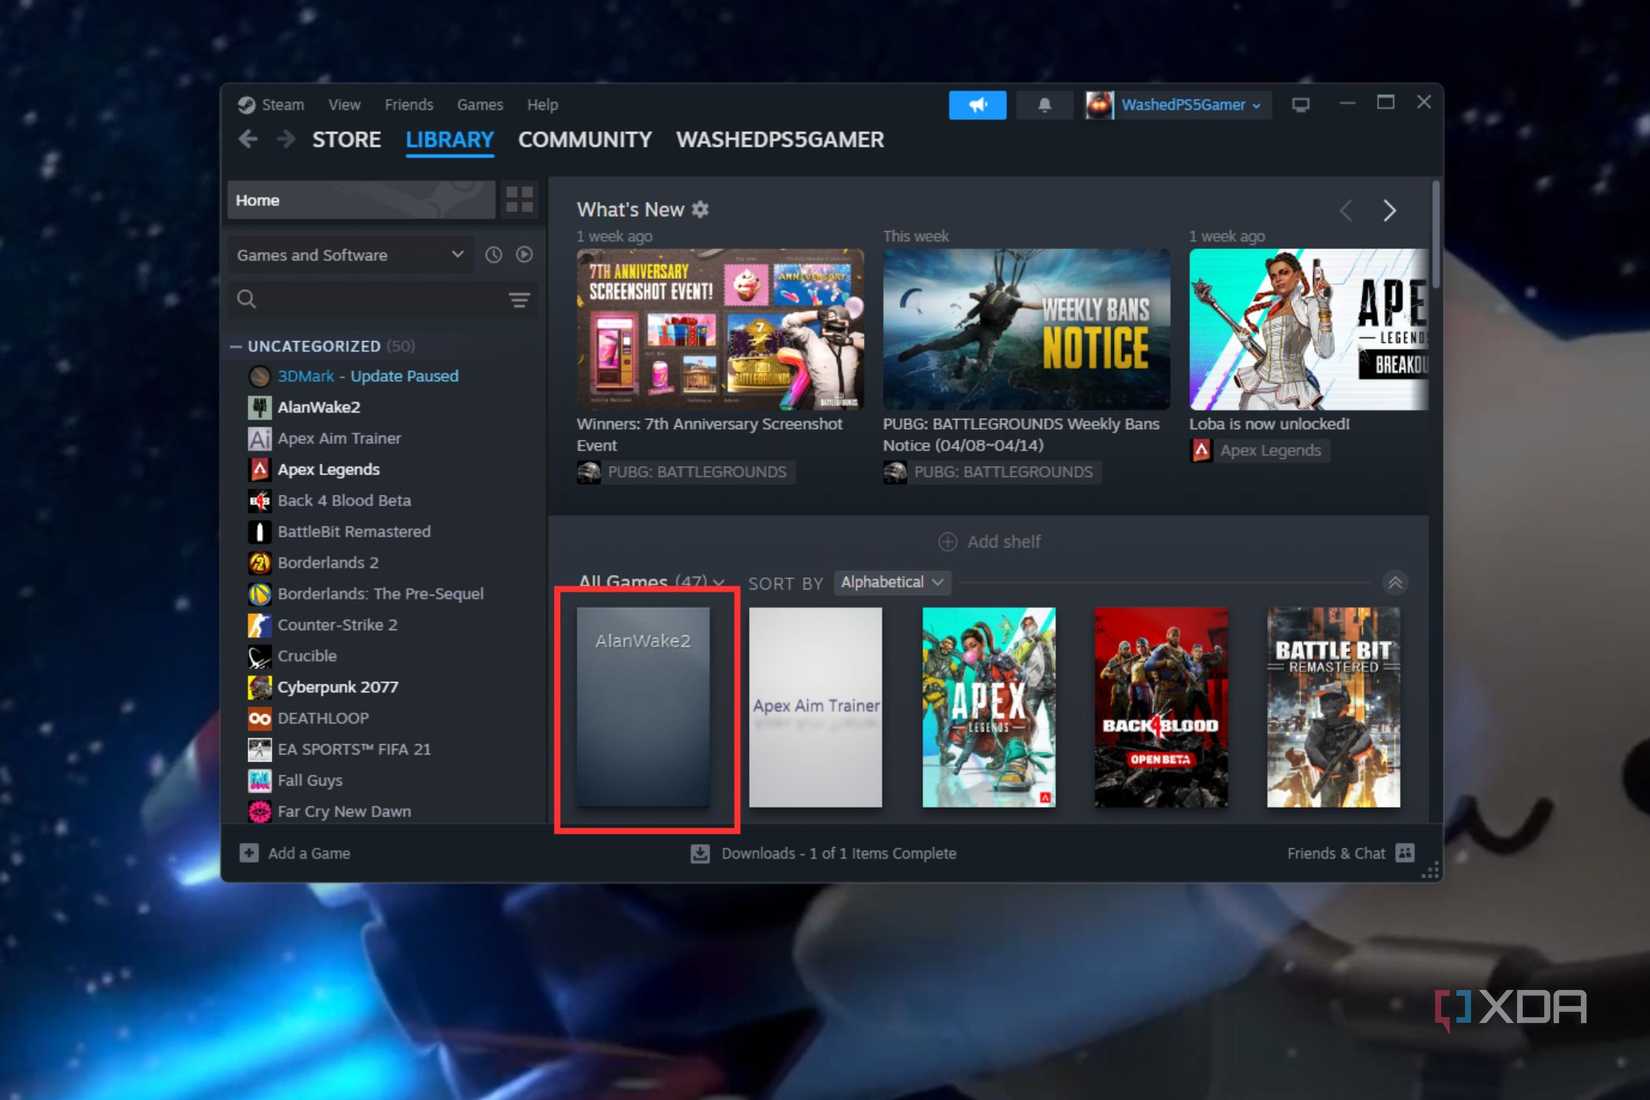
Task: Open the Games and Software collections dropdown
Action: (350, 254)
